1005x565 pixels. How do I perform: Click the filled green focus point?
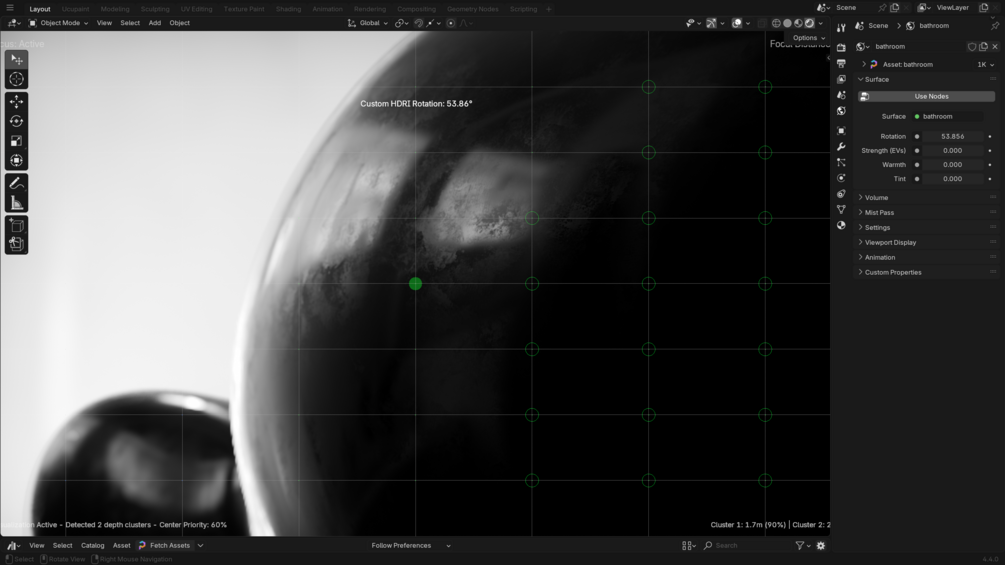415,284
